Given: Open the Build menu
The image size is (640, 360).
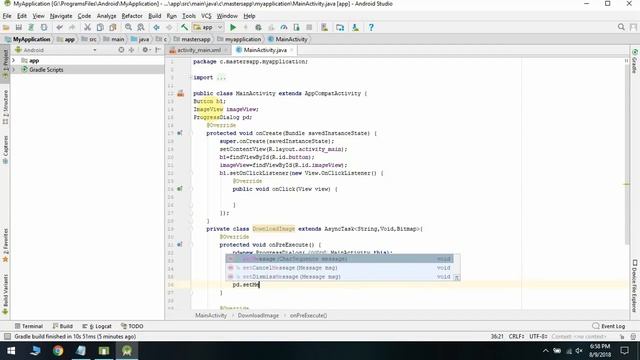Looking at the screenshot, I should (154, 16).
